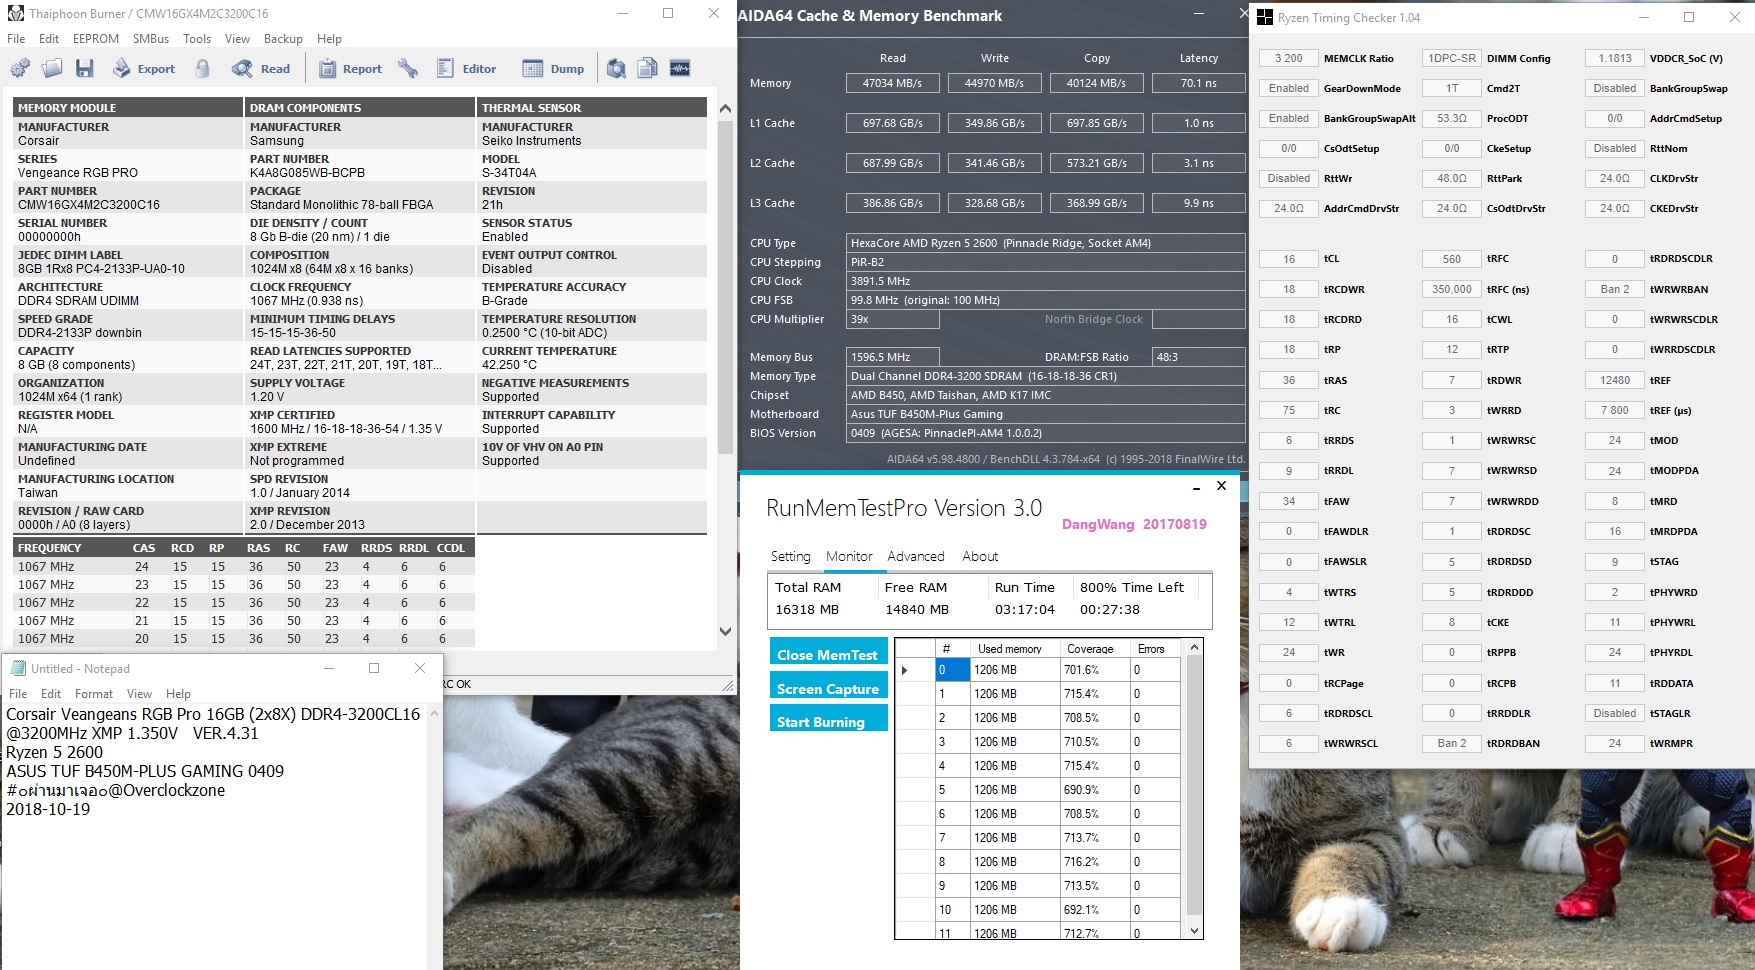Viewport: 1755px width, 970px height.
Task: Click the Start Burning button
Action: click(x=828, y=718)
